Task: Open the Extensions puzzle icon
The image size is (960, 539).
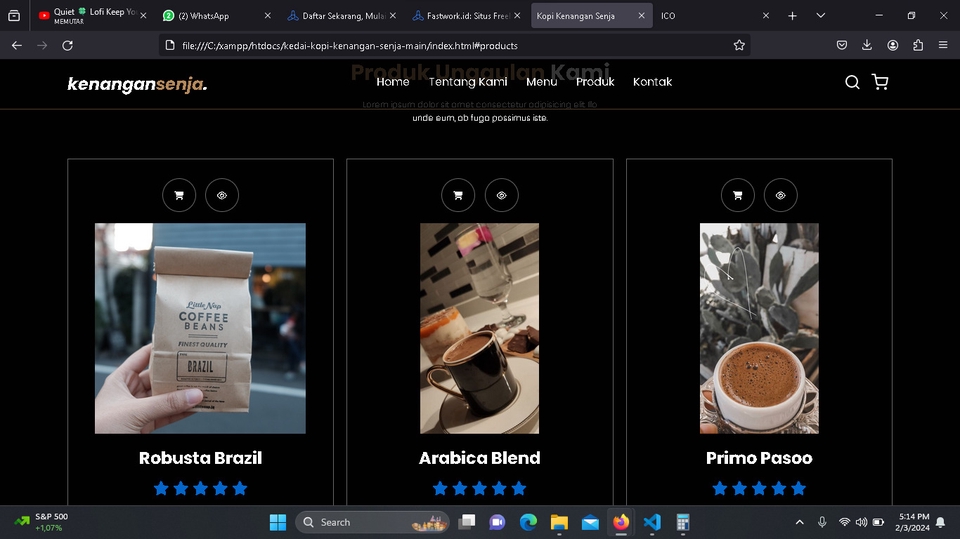Action: click(918, 45)
